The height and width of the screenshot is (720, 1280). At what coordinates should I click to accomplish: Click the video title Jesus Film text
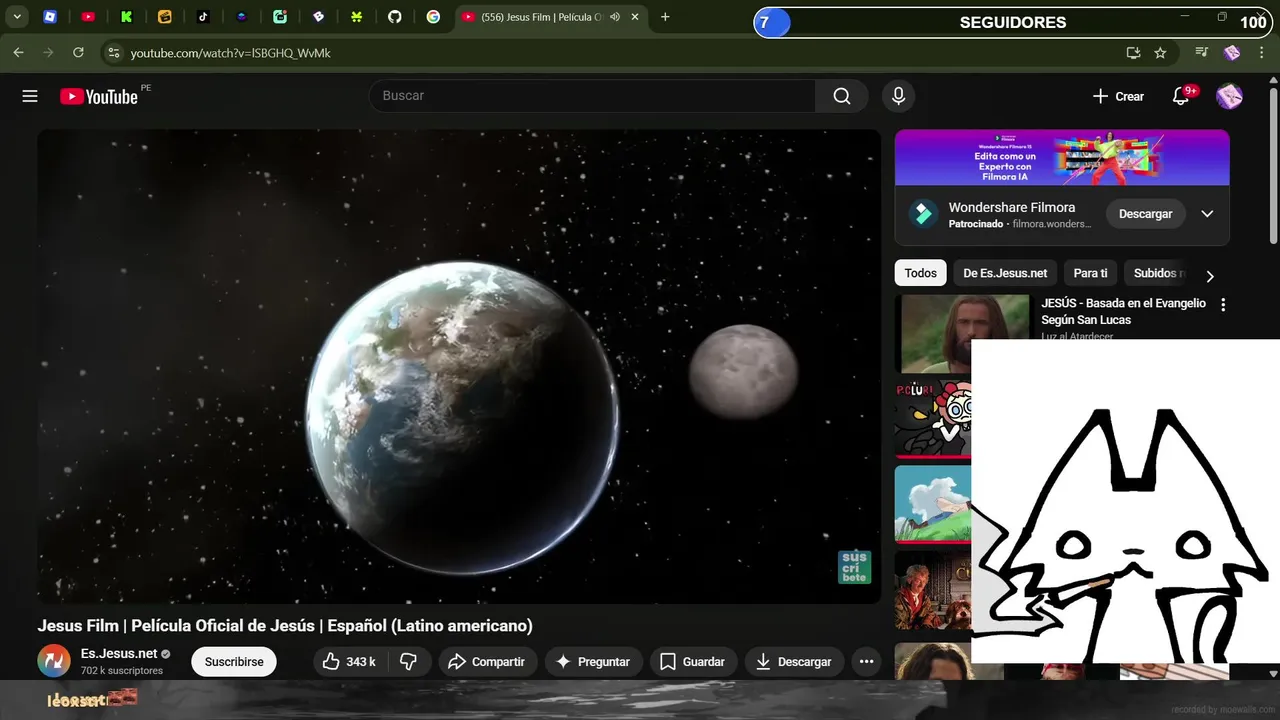point(285,626)
